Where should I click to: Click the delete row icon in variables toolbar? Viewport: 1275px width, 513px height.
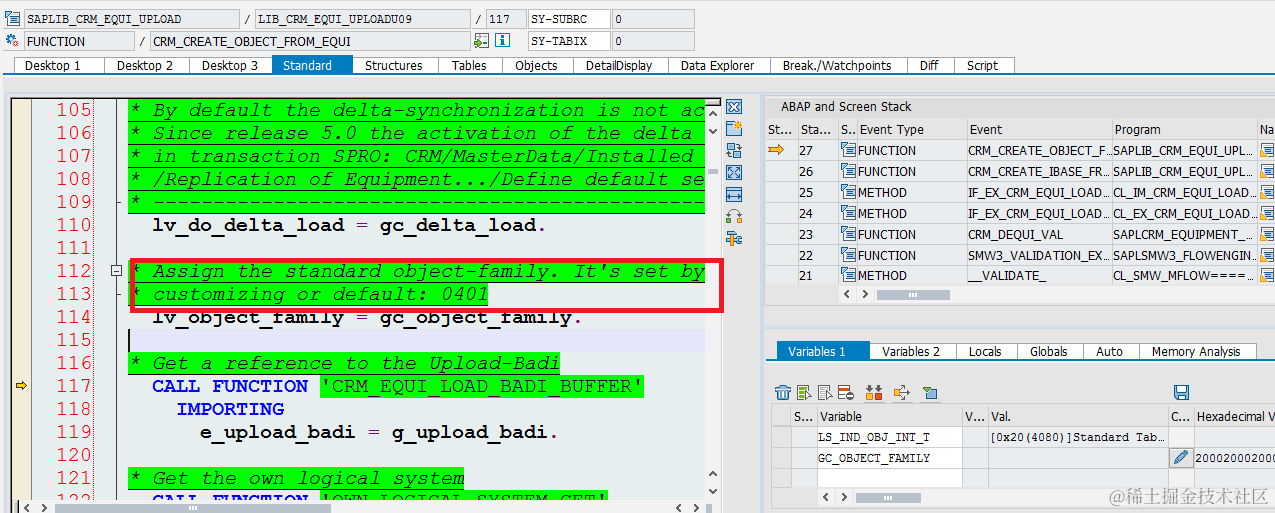click(844, 392)
